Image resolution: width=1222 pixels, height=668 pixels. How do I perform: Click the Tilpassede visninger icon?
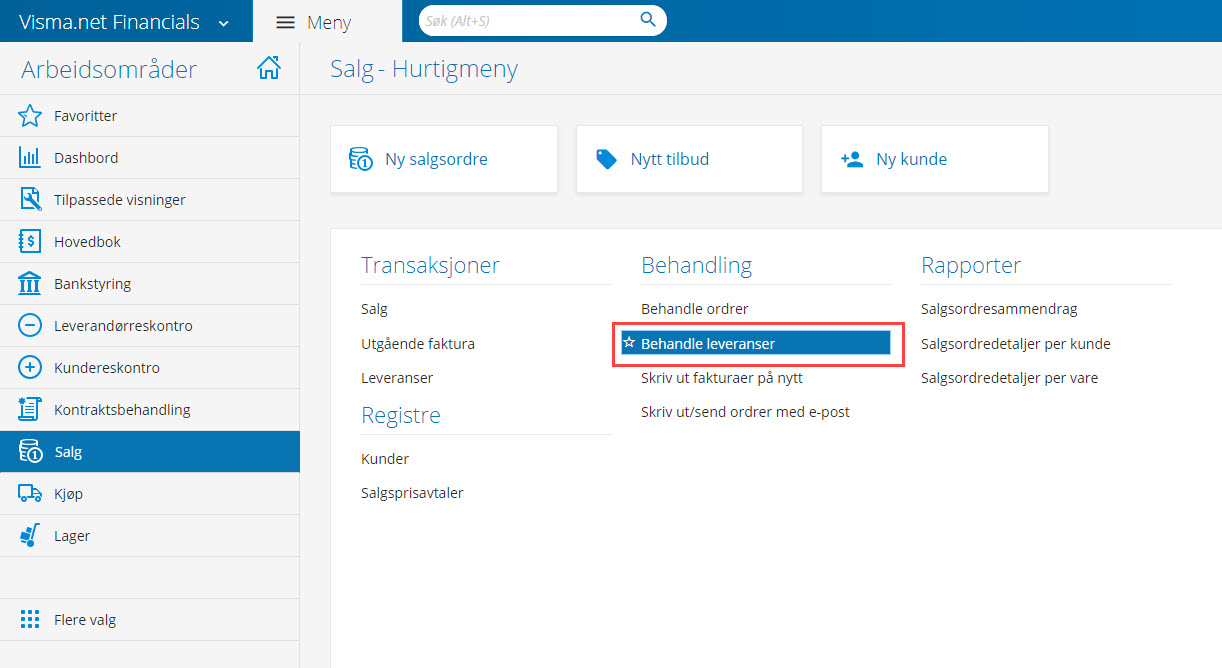pos(30,200)
